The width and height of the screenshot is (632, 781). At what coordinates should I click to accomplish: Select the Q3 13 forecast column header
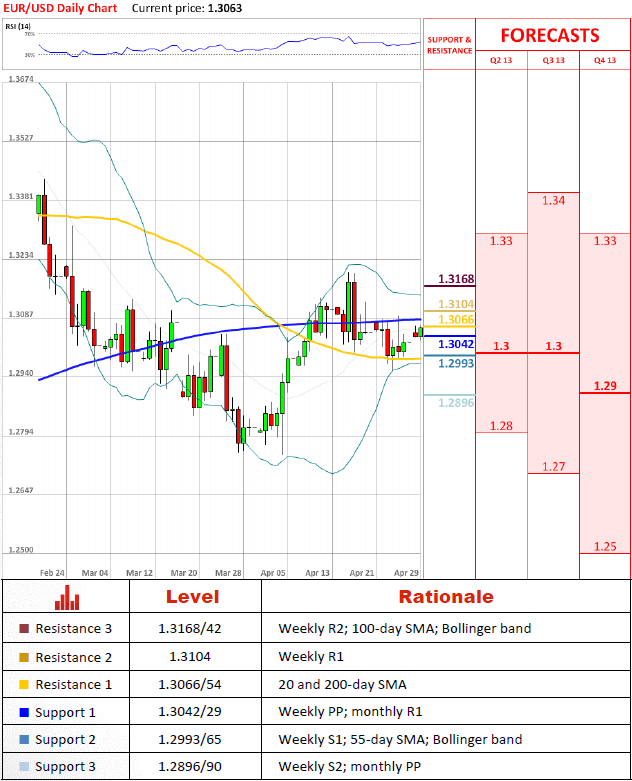pos(553,60)
